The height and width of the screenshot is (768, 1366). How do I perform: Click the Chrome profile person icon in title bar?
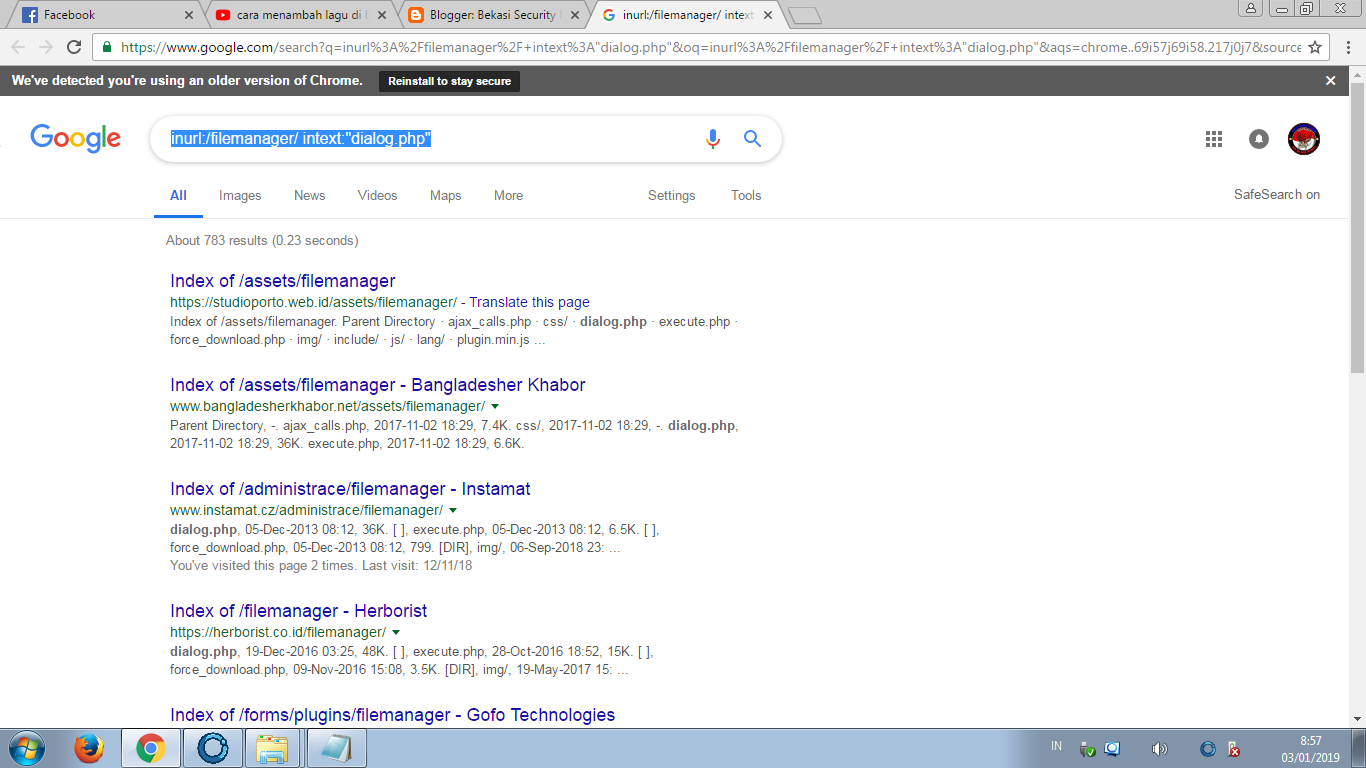[1251, 8]
